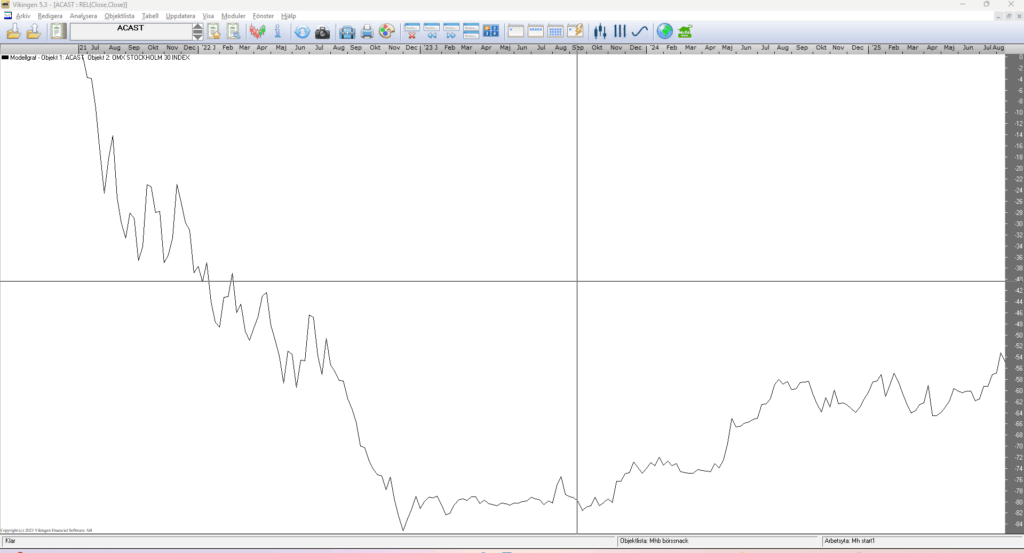Select the single-day calendar icon
The height and width of the screenshot is (553, 1024).
[516, 31]
